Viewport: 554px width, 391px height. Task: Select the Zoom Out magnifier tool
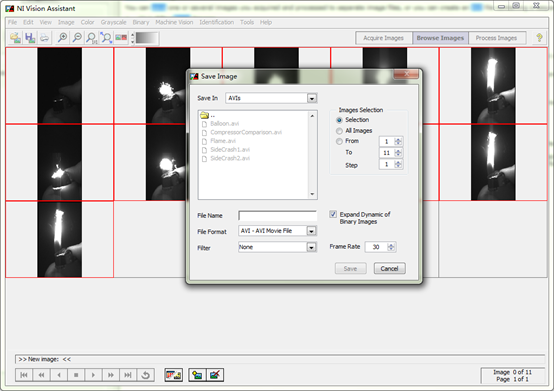click(x=77, y=38)
